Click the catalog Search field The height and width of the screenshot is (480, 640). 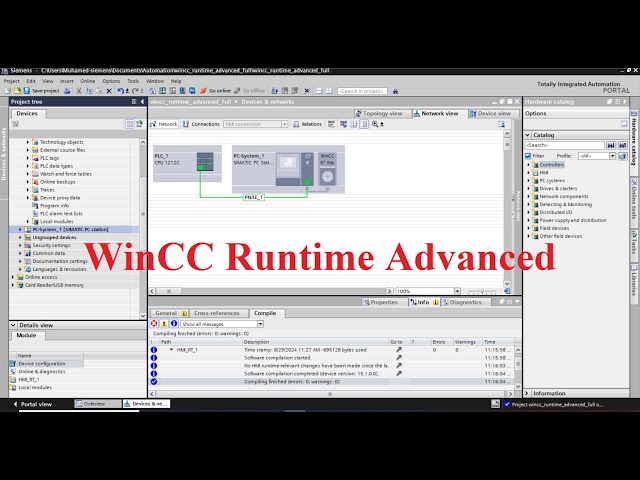[564, 145]
